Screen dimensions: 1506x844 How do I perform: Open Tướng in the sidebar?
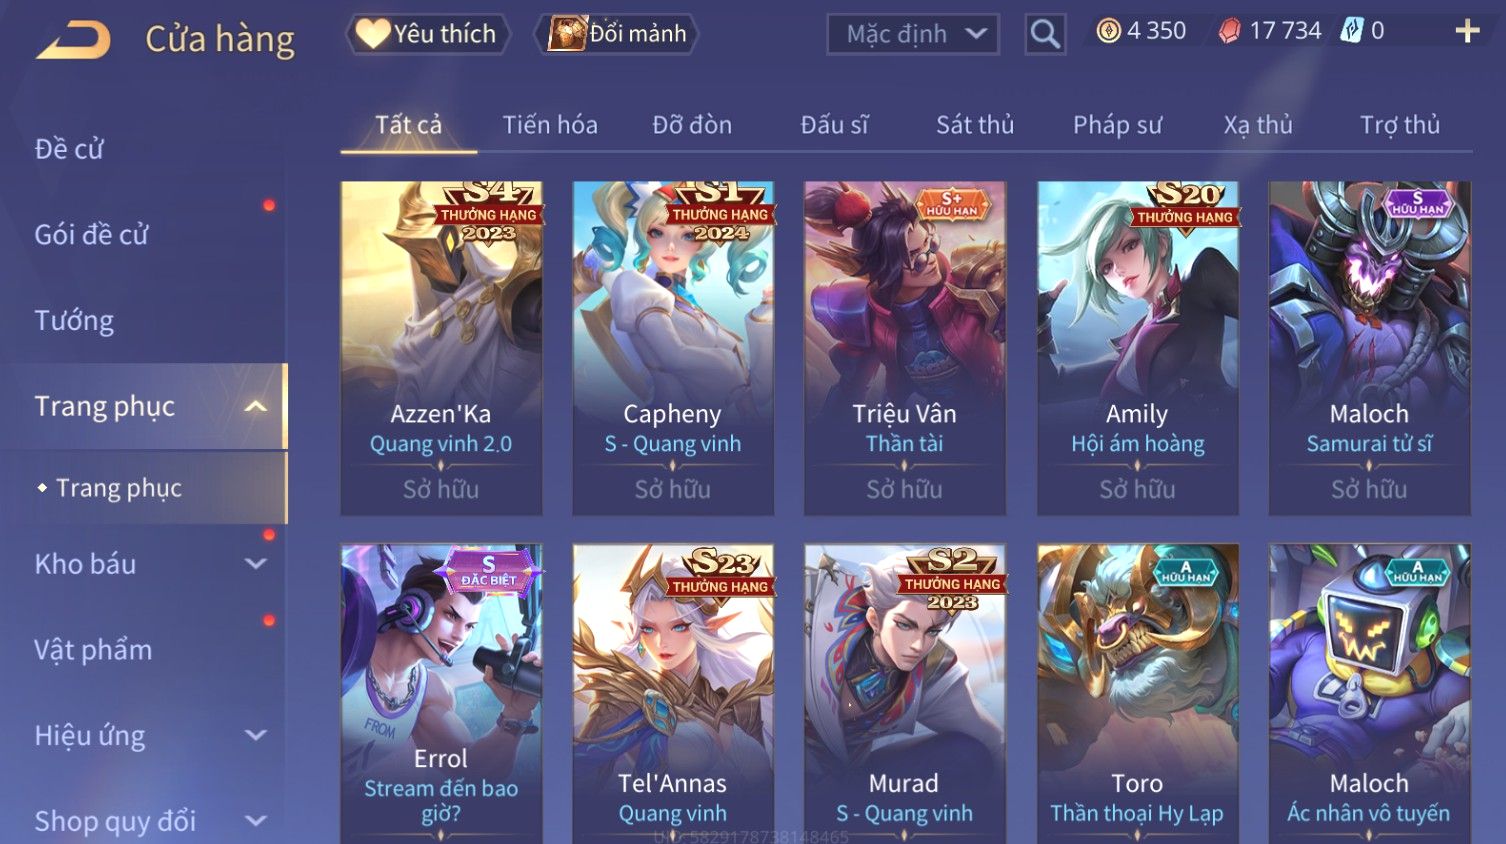coord(74,321)
